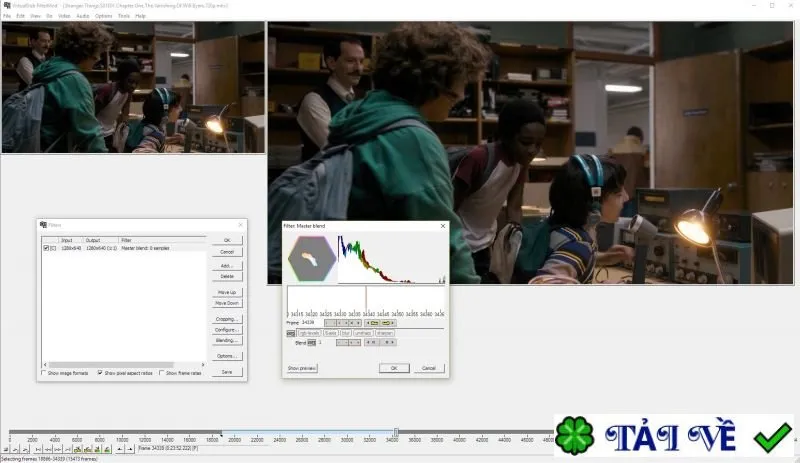The width and height of the screenshot is (800, 463).
Task: Open the View menu
Action: (x=35, y=16)
